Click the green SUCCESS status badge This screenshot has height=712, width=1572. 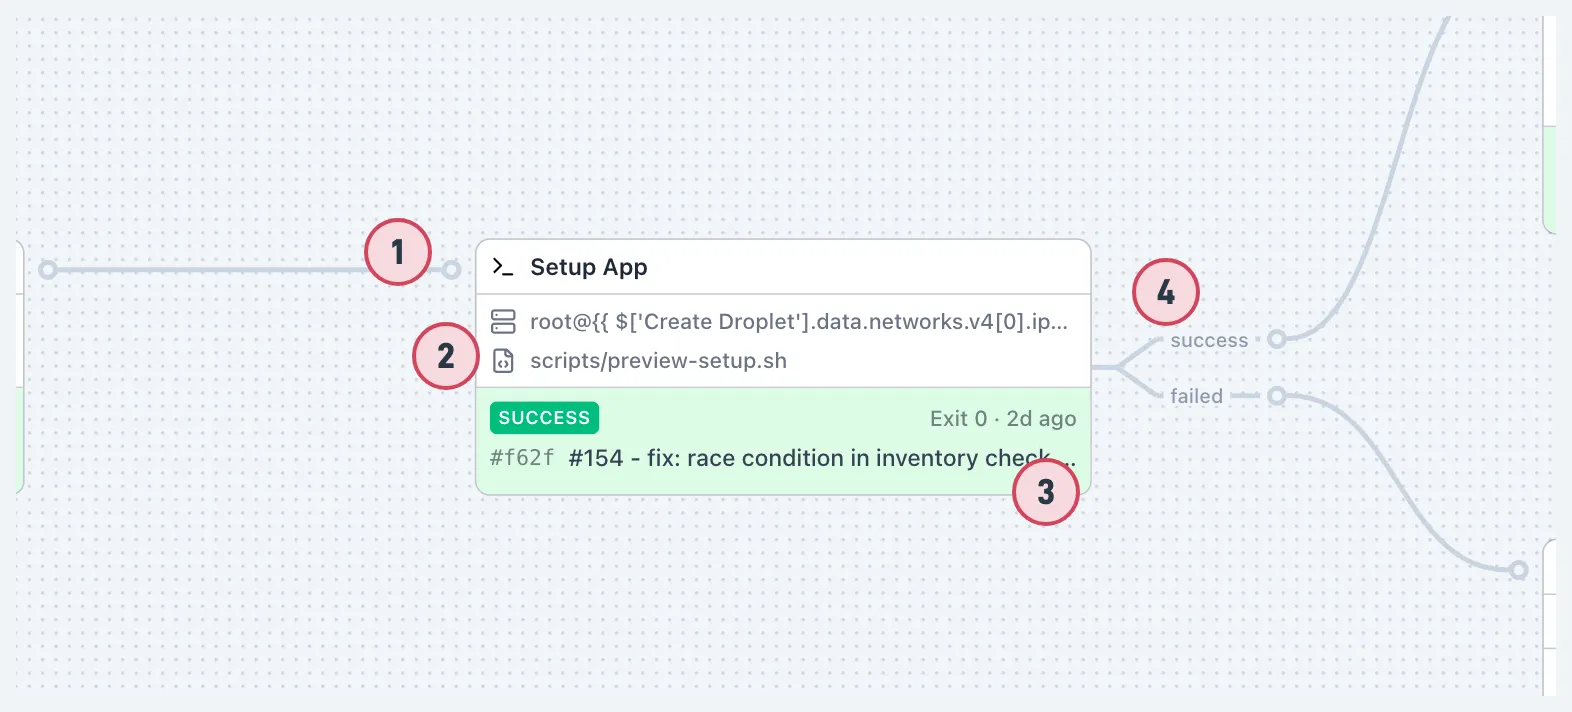tap(544, 418)
